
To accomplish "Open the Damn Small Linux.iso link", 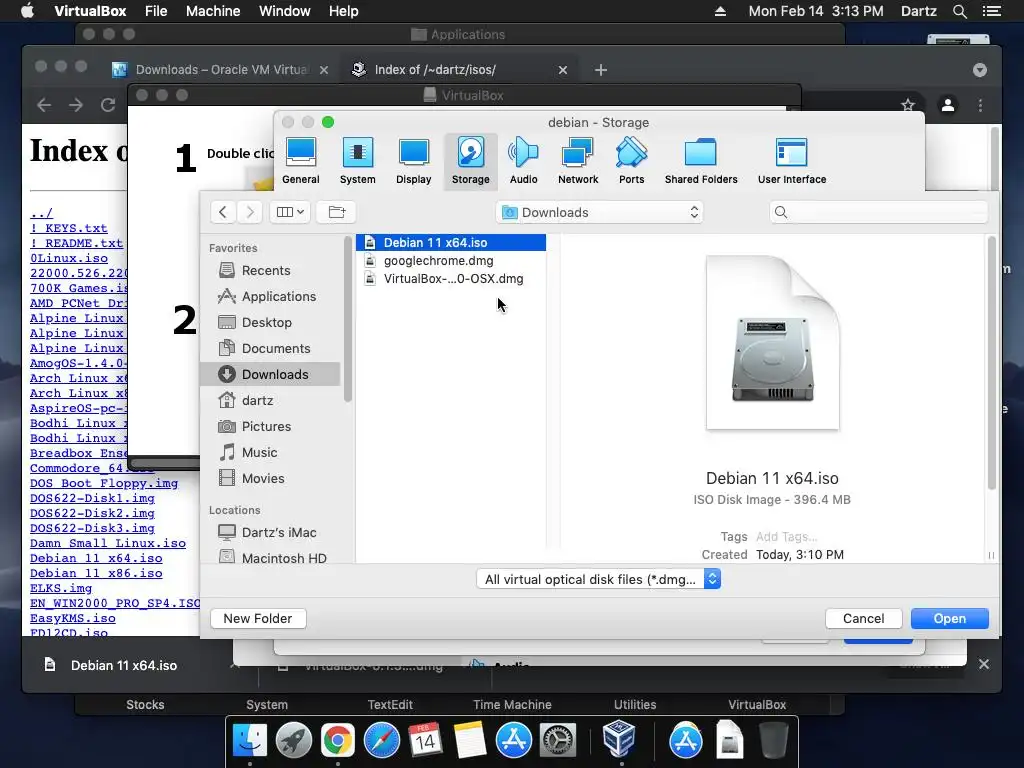I will tap(108, 543).
